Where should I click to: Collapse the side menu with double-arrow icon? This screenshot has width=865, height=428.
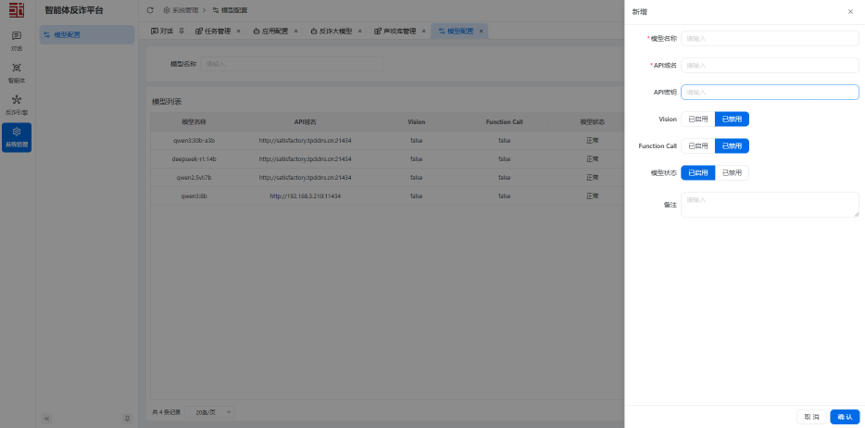tap(47, 419)
